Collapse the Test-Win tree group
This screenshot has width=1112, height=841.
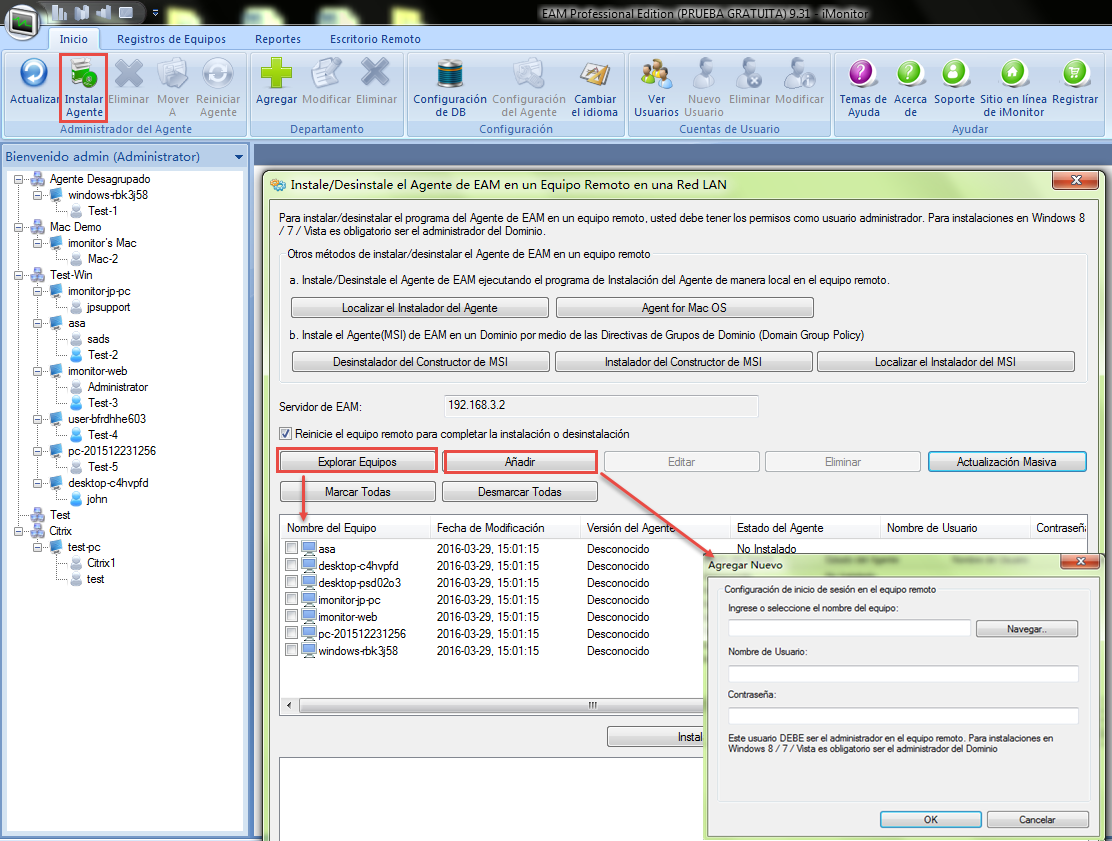(x=20, y=275)
